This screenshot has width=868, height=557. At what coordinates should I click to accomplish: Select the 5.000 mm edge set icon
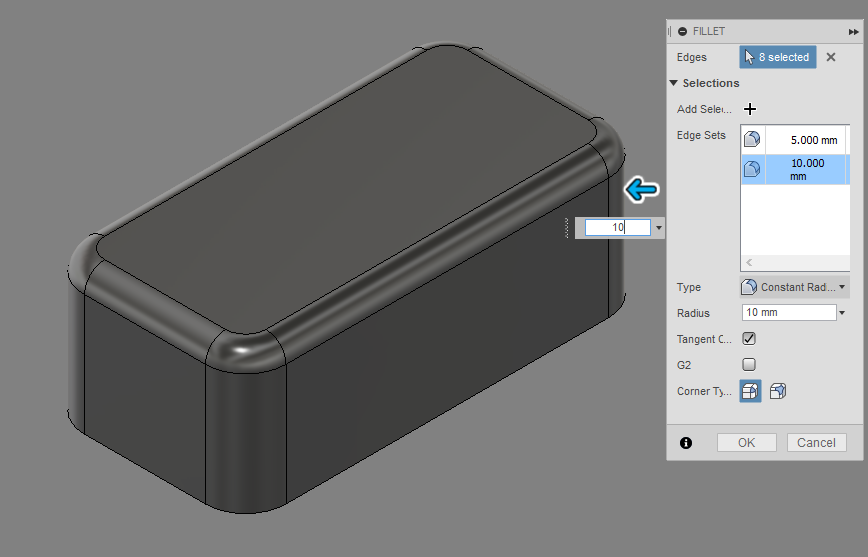(752, 140)
